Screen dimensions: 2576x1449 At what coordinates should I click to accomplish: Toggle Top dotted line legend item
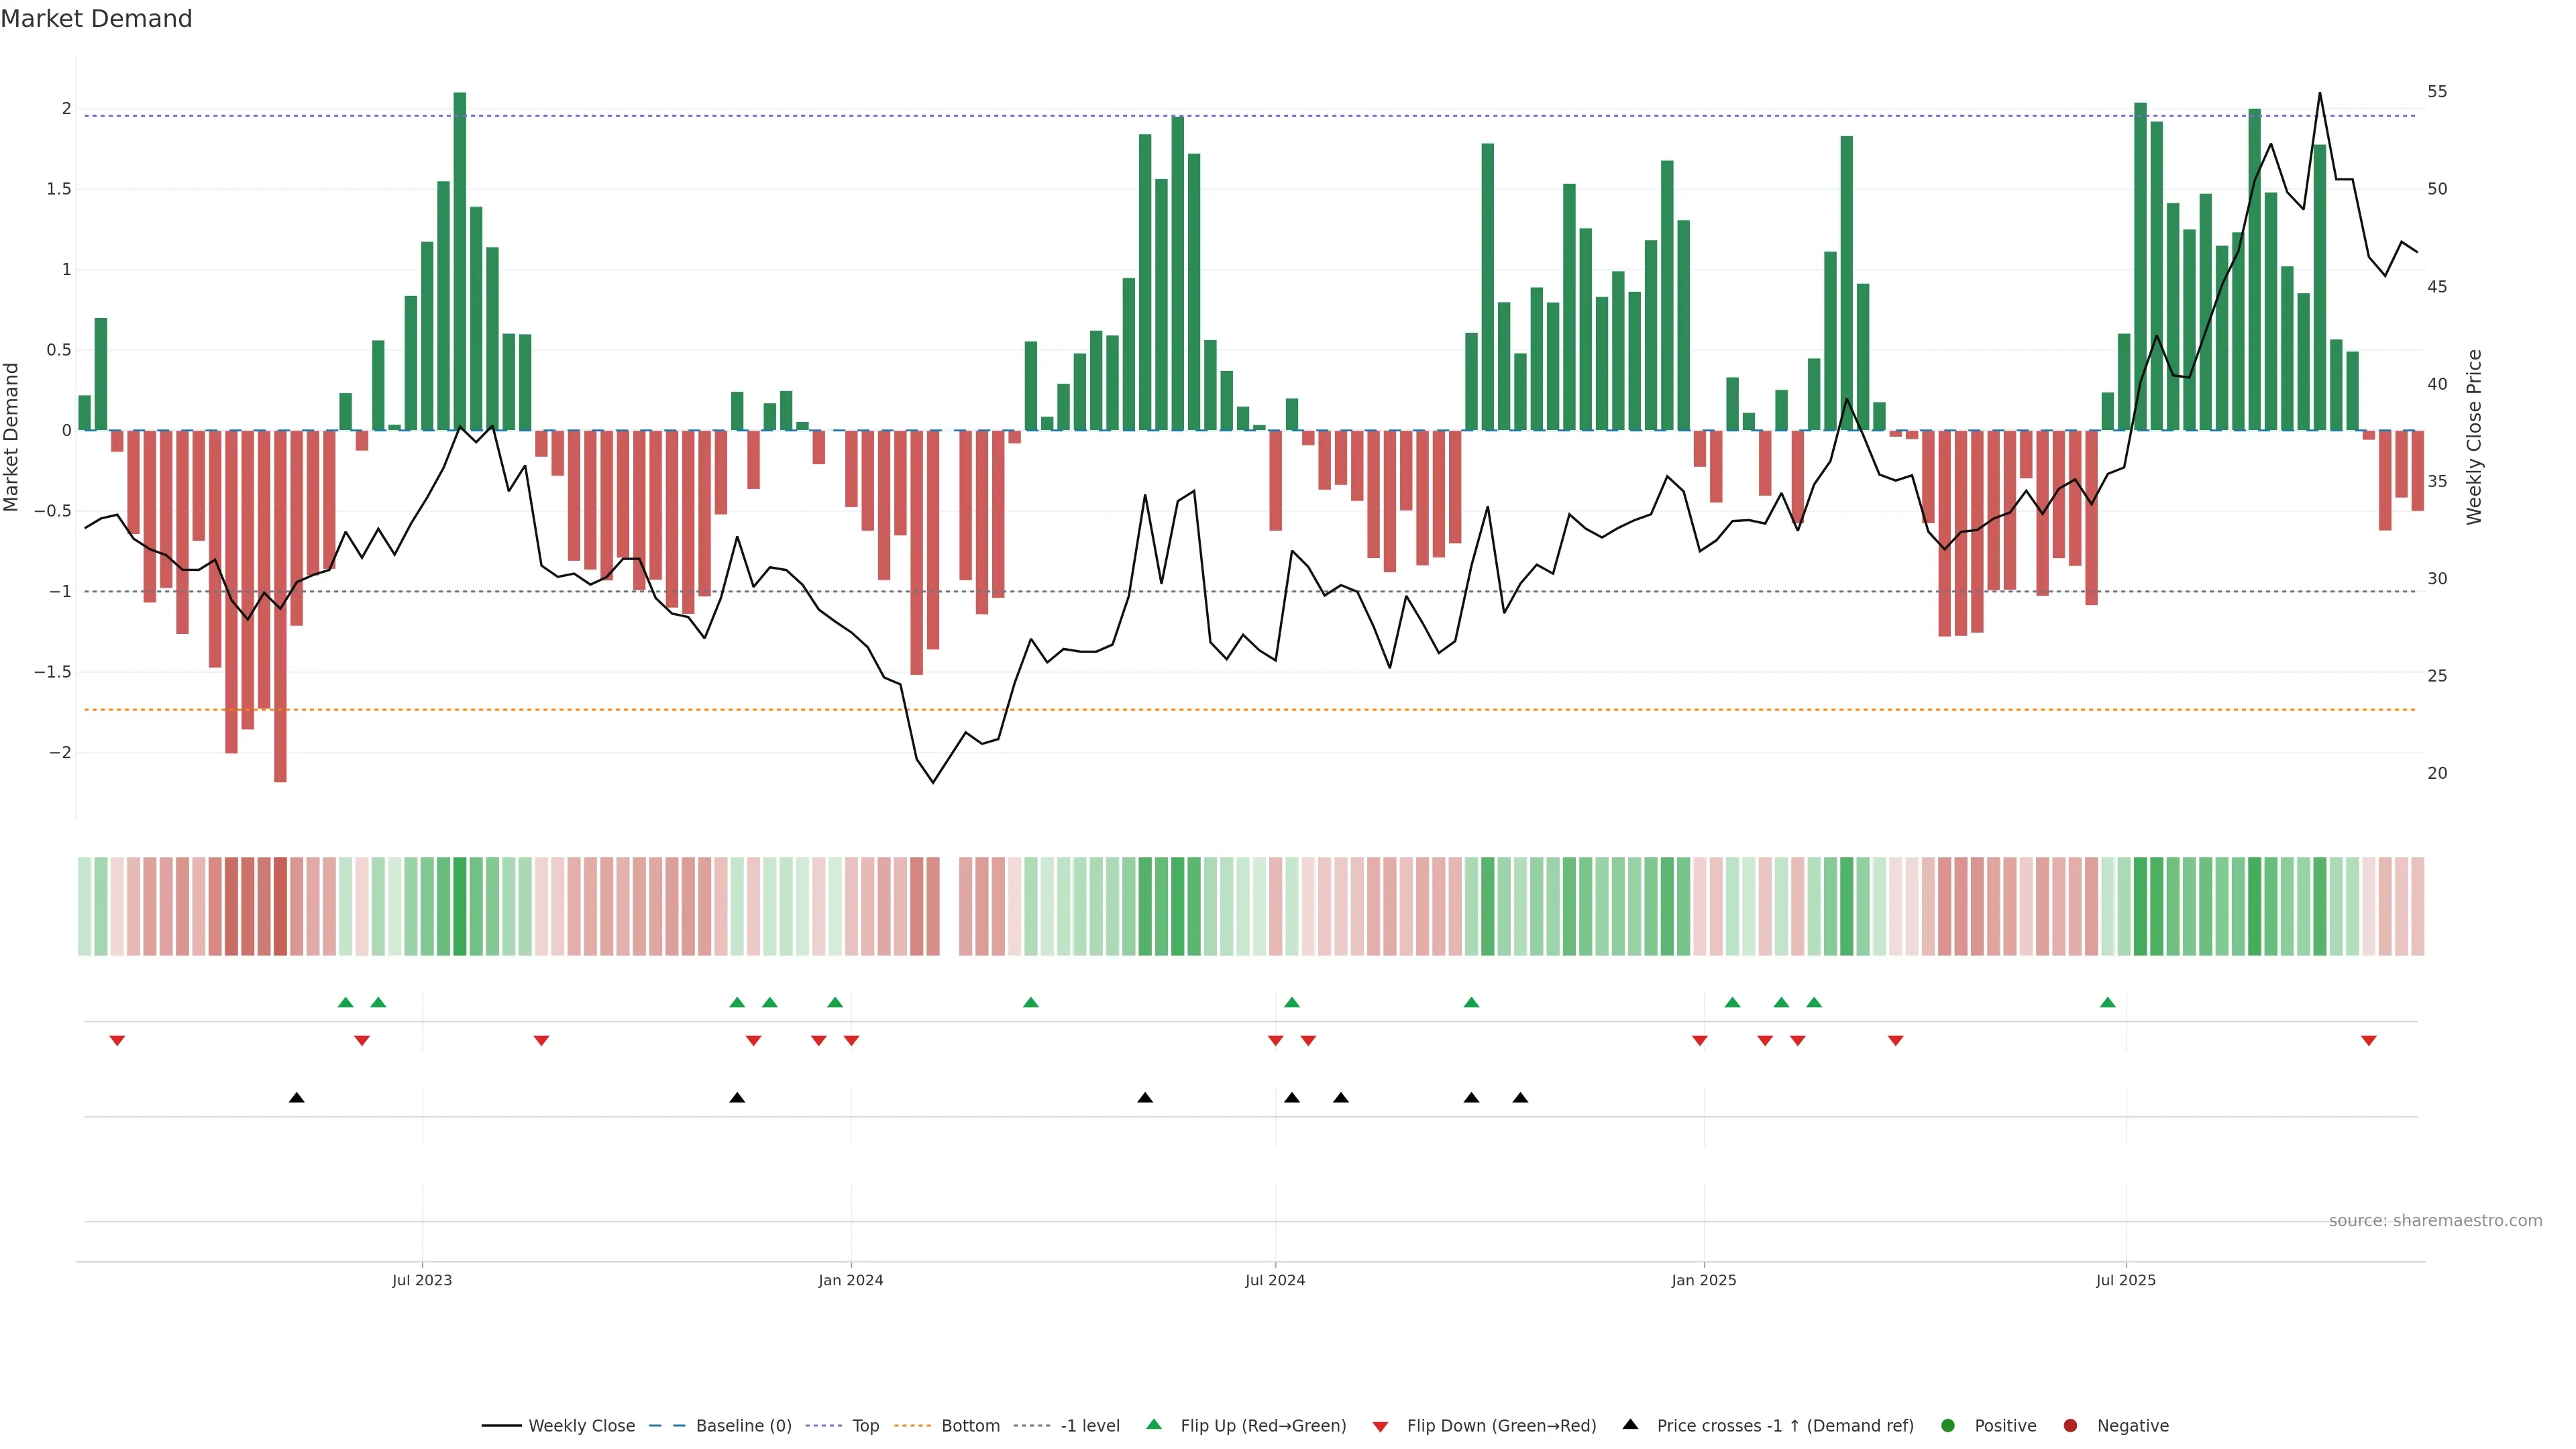pos(864,1426)
